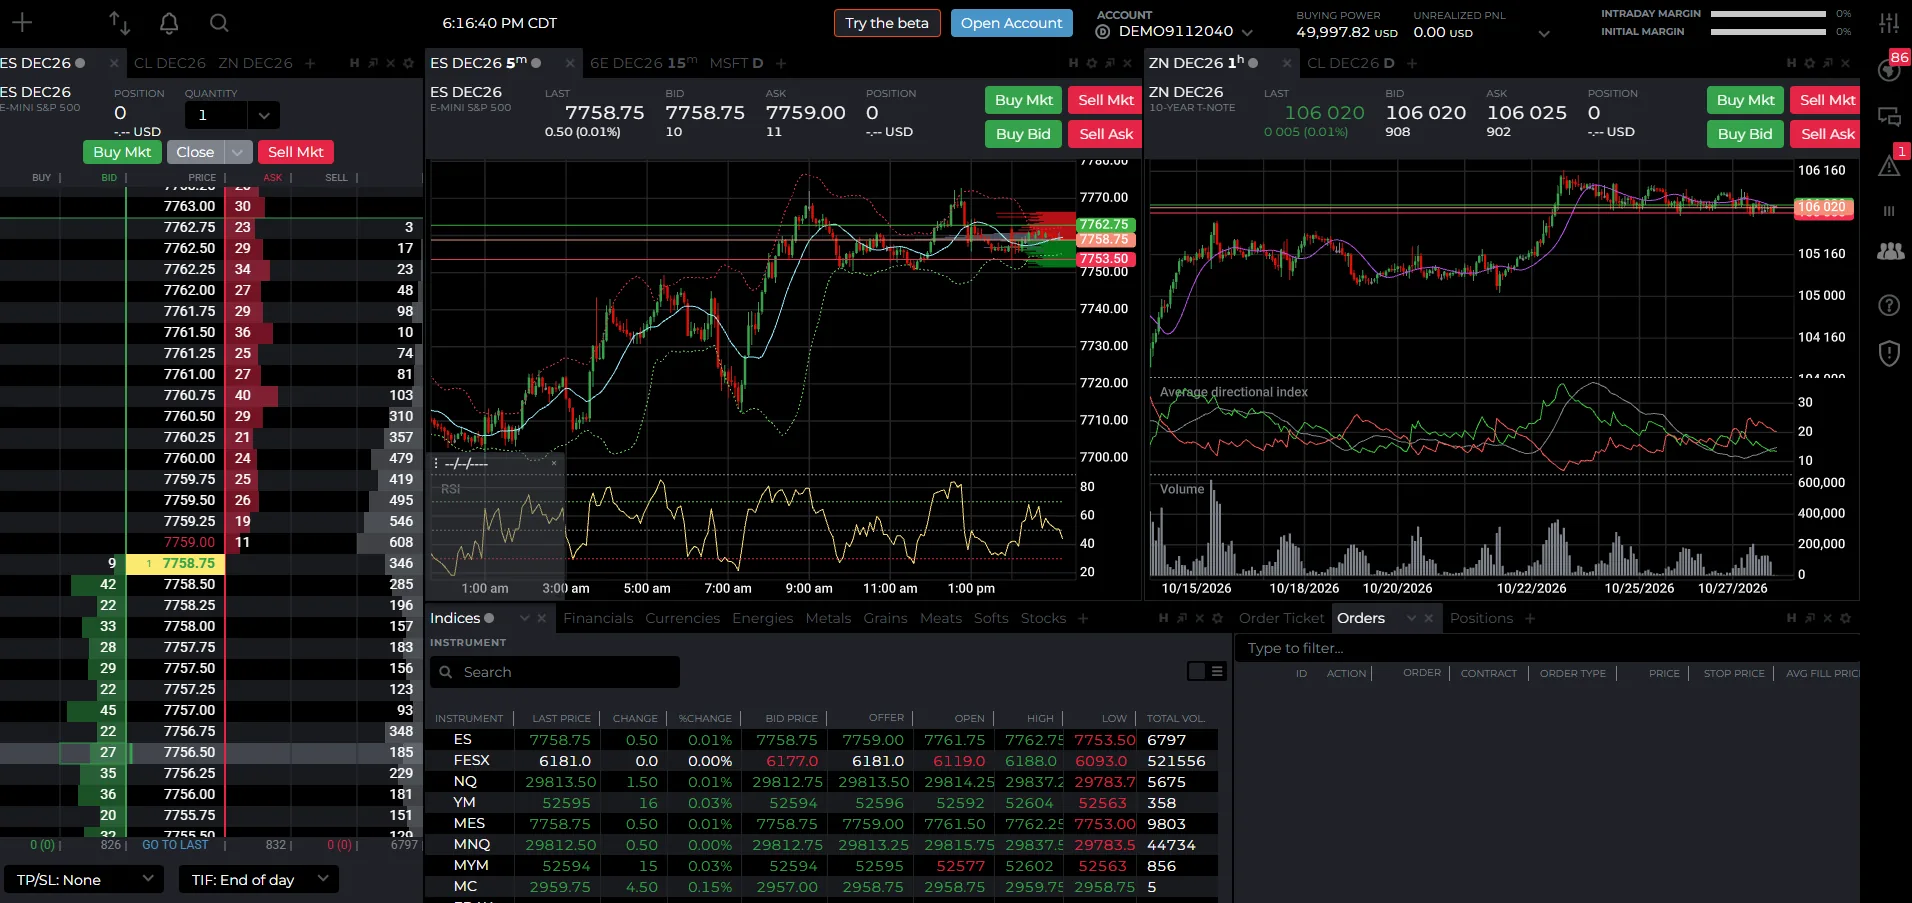Expand the unrealized PNL chevron
Image resolution: width=1912 pixels, height=903 pixels.
(1544, 33)
